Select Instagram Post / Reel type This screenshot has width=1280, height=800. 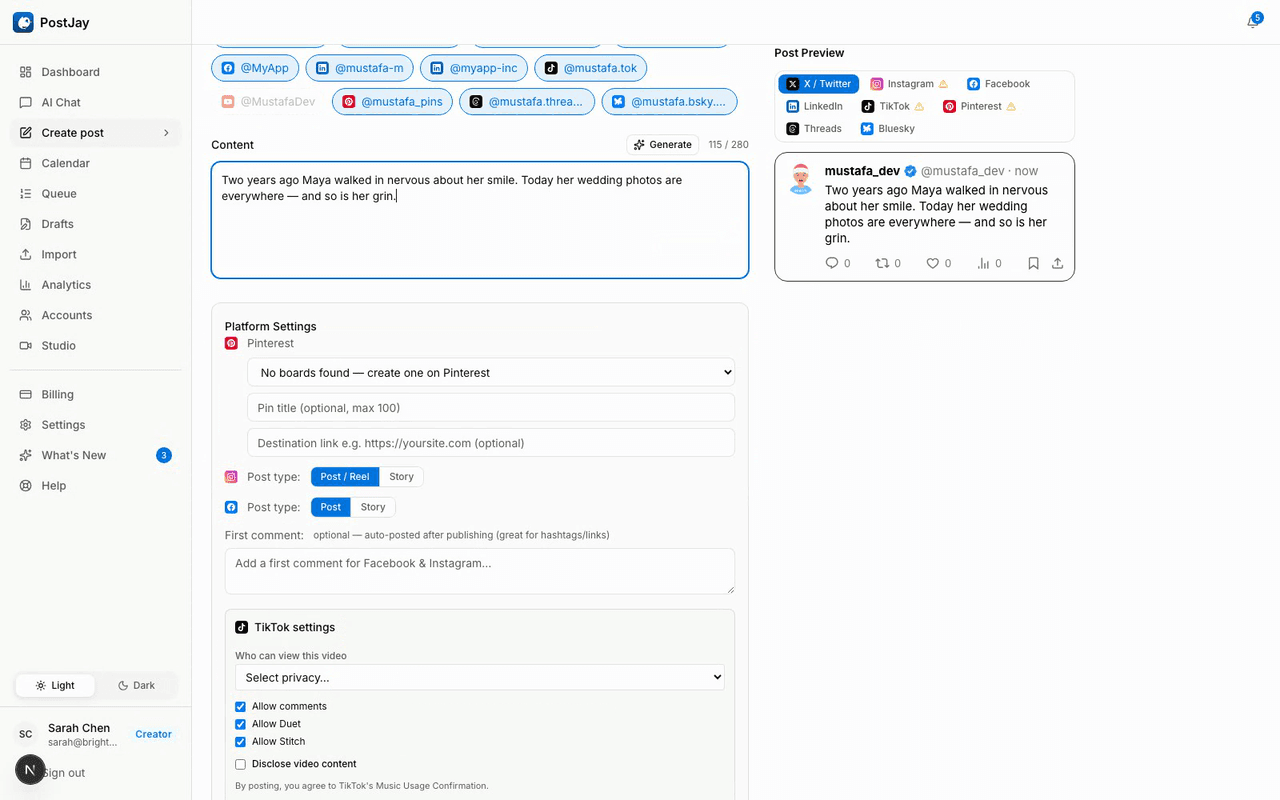click(345, 477)
